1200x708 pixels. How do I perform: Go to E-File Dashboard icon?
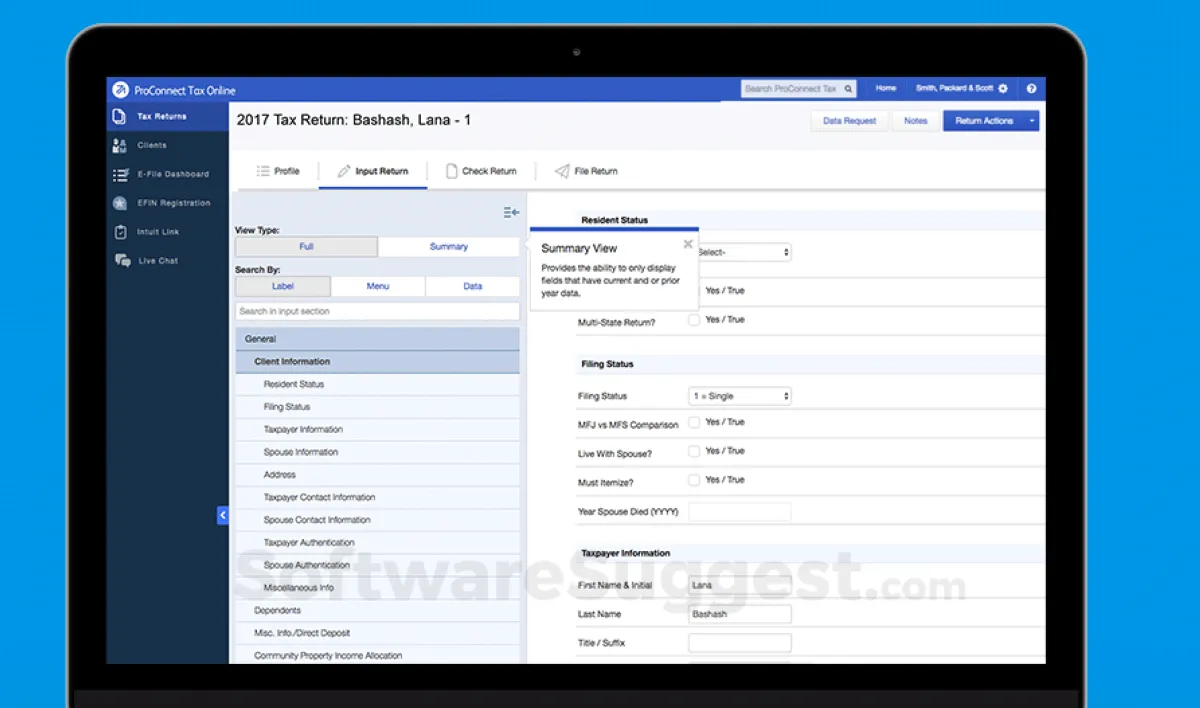pyautogui.click(x=120, y=174)
